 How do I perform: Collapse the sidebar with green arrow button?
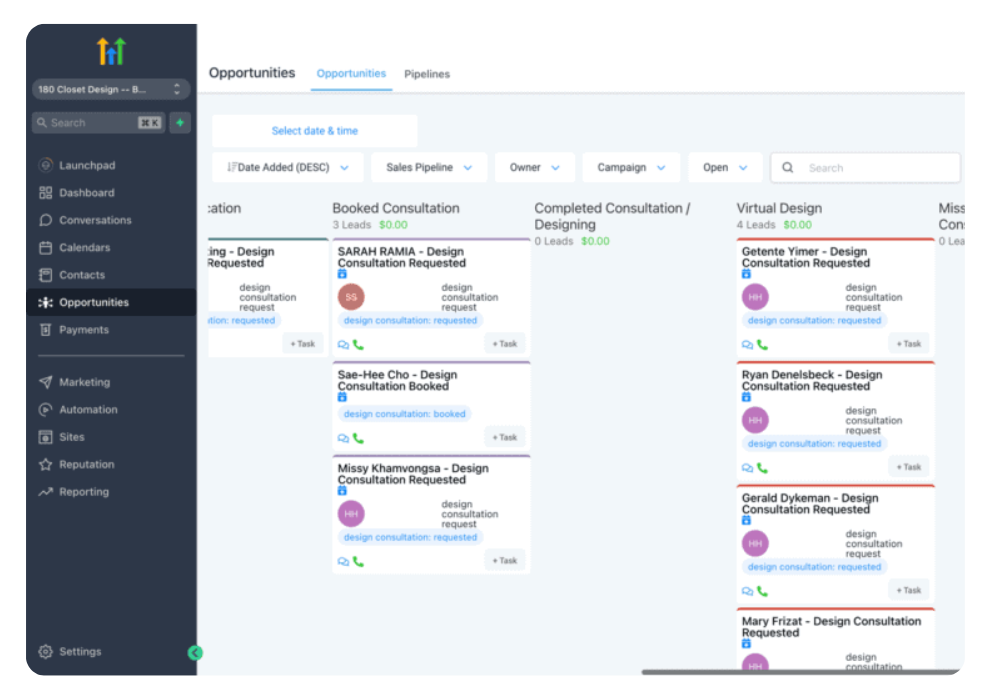pyautogui.click(x=195, y=653)
